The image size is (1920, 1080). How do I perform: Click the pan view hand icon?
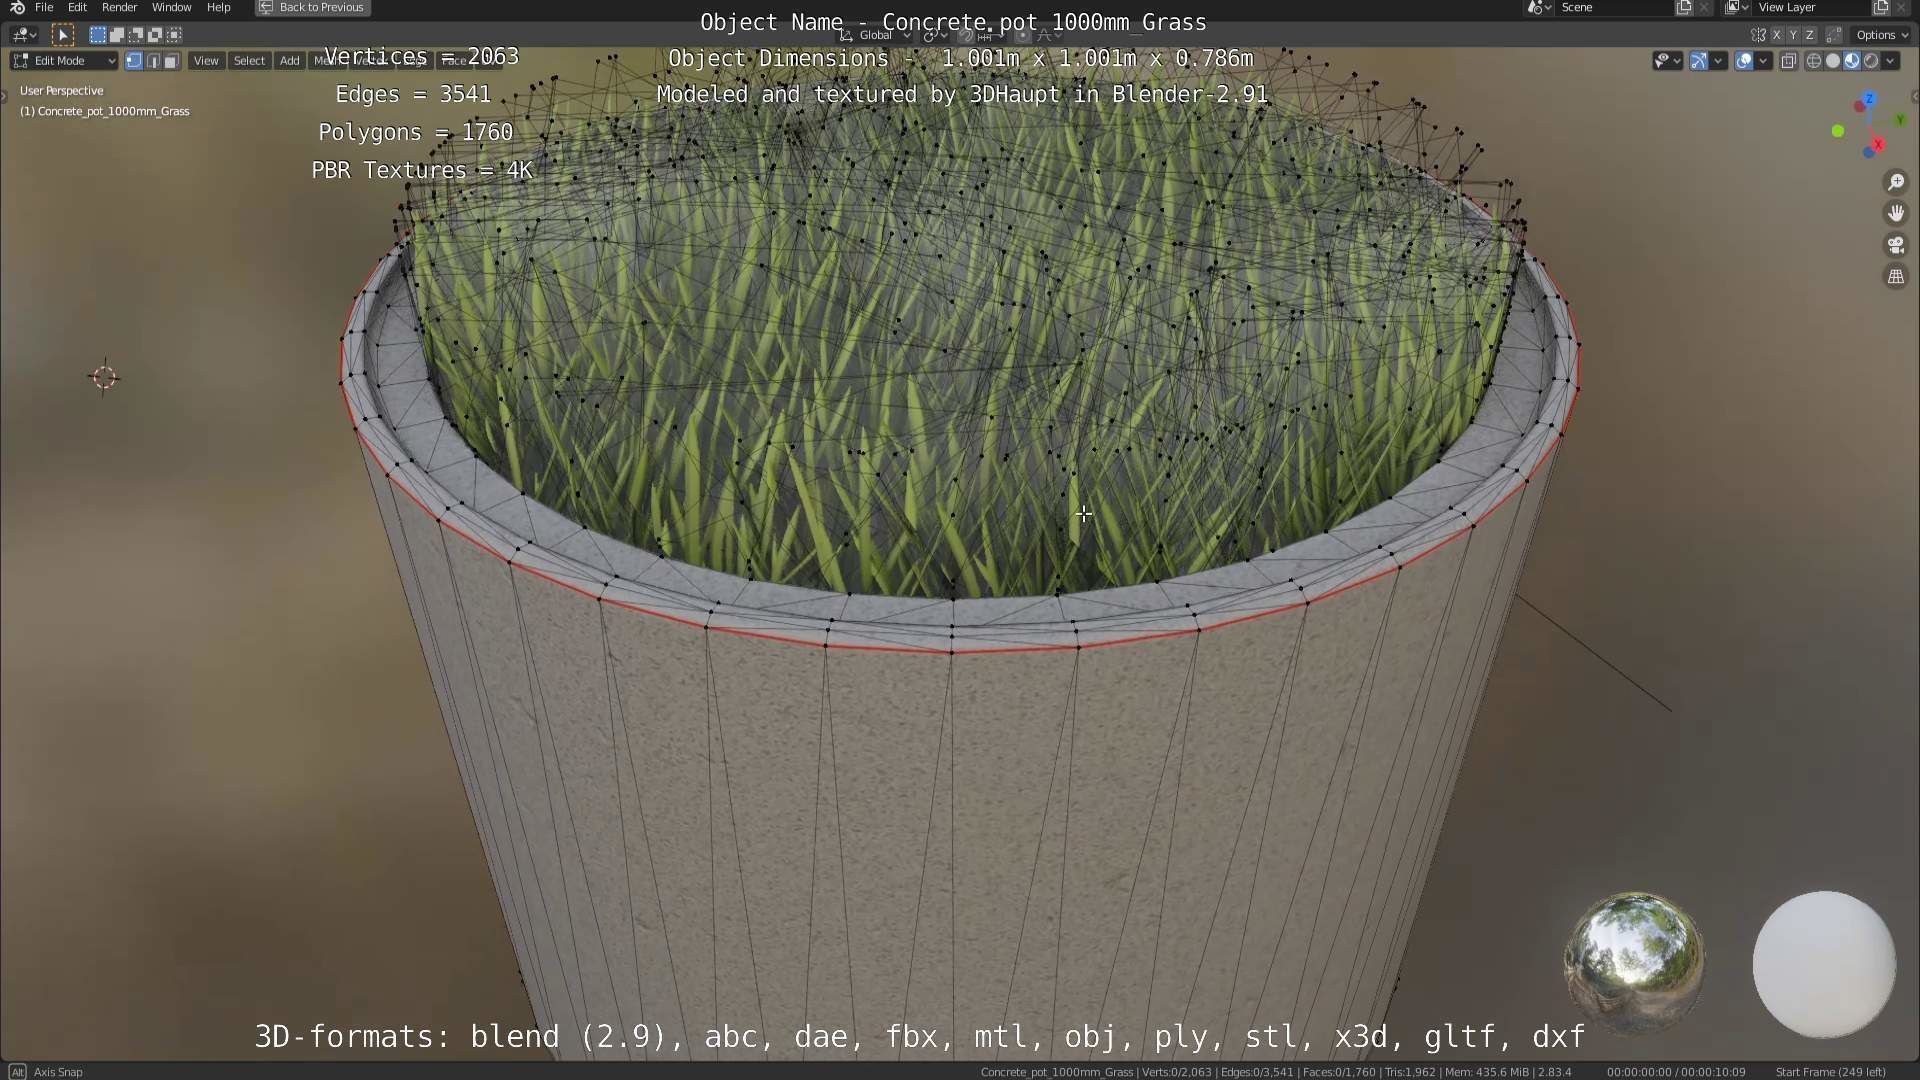tap(1895, 213)
